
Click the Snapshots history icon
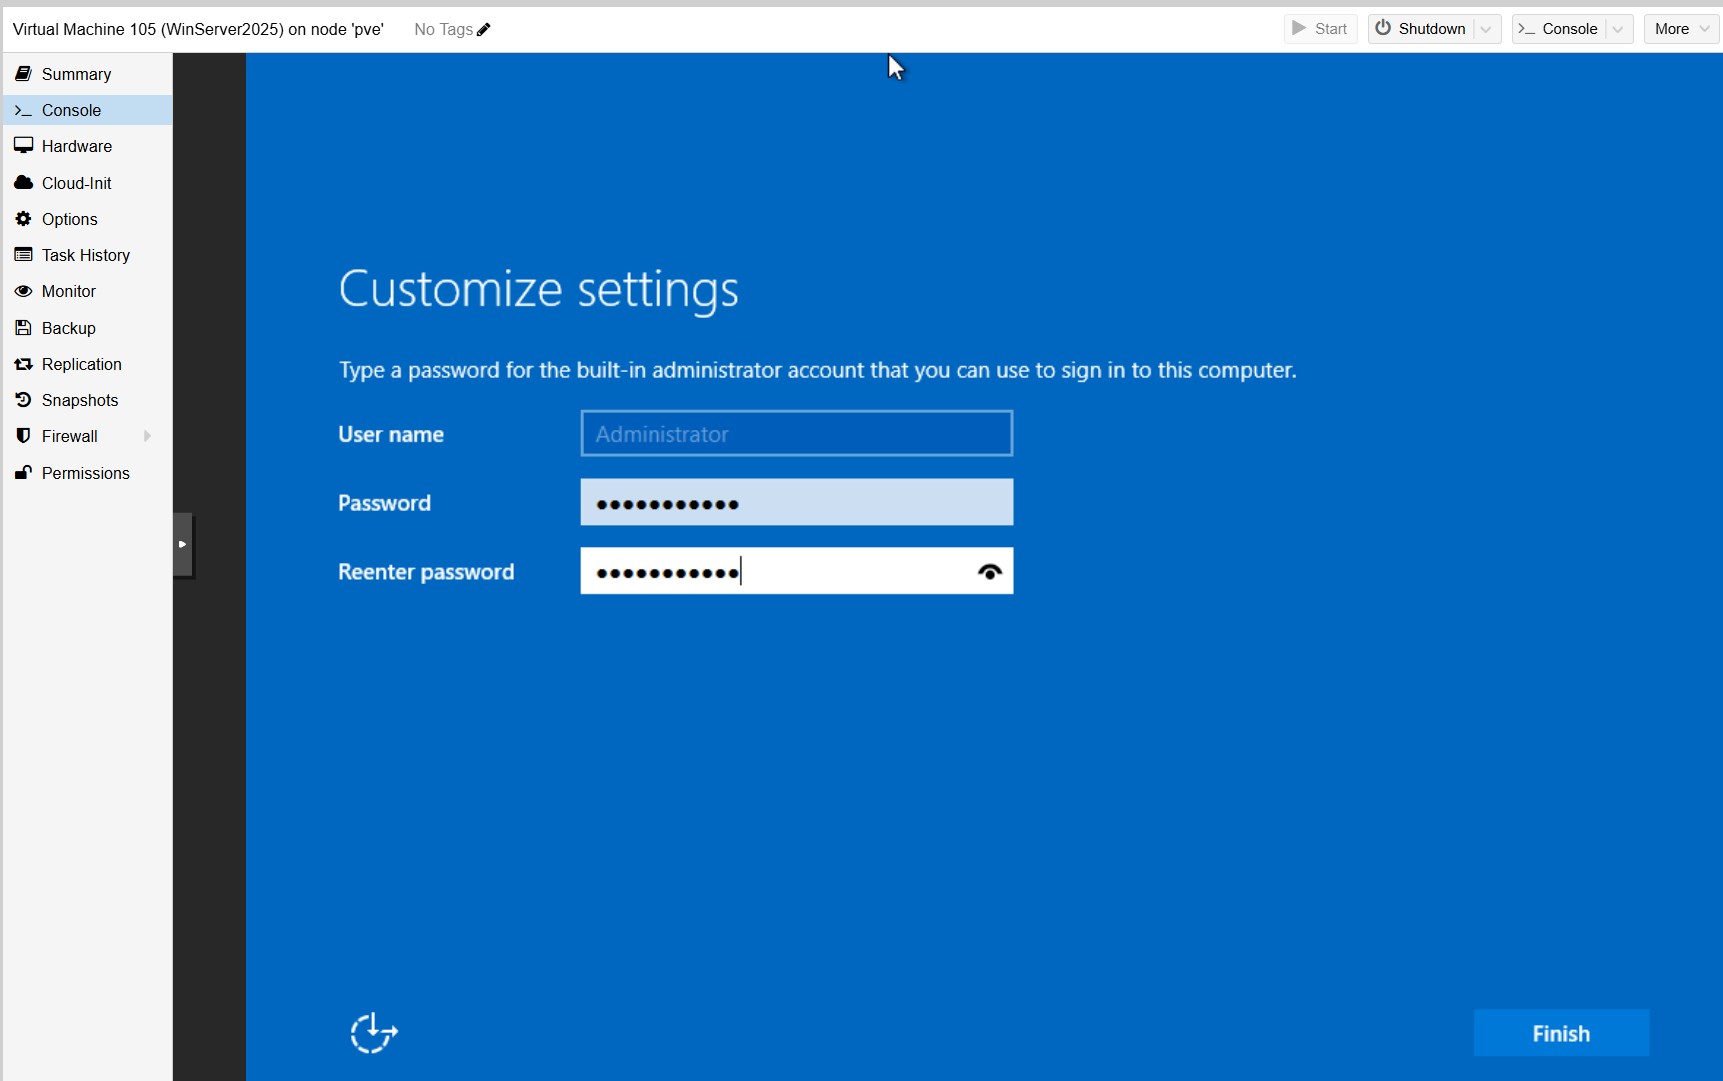coord(23,400)
